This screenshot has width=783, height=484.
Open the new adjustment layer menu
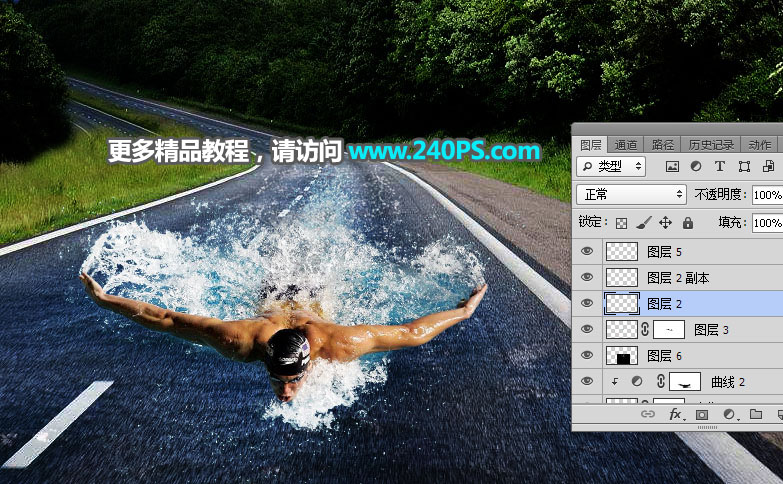[x=729, y=413]
